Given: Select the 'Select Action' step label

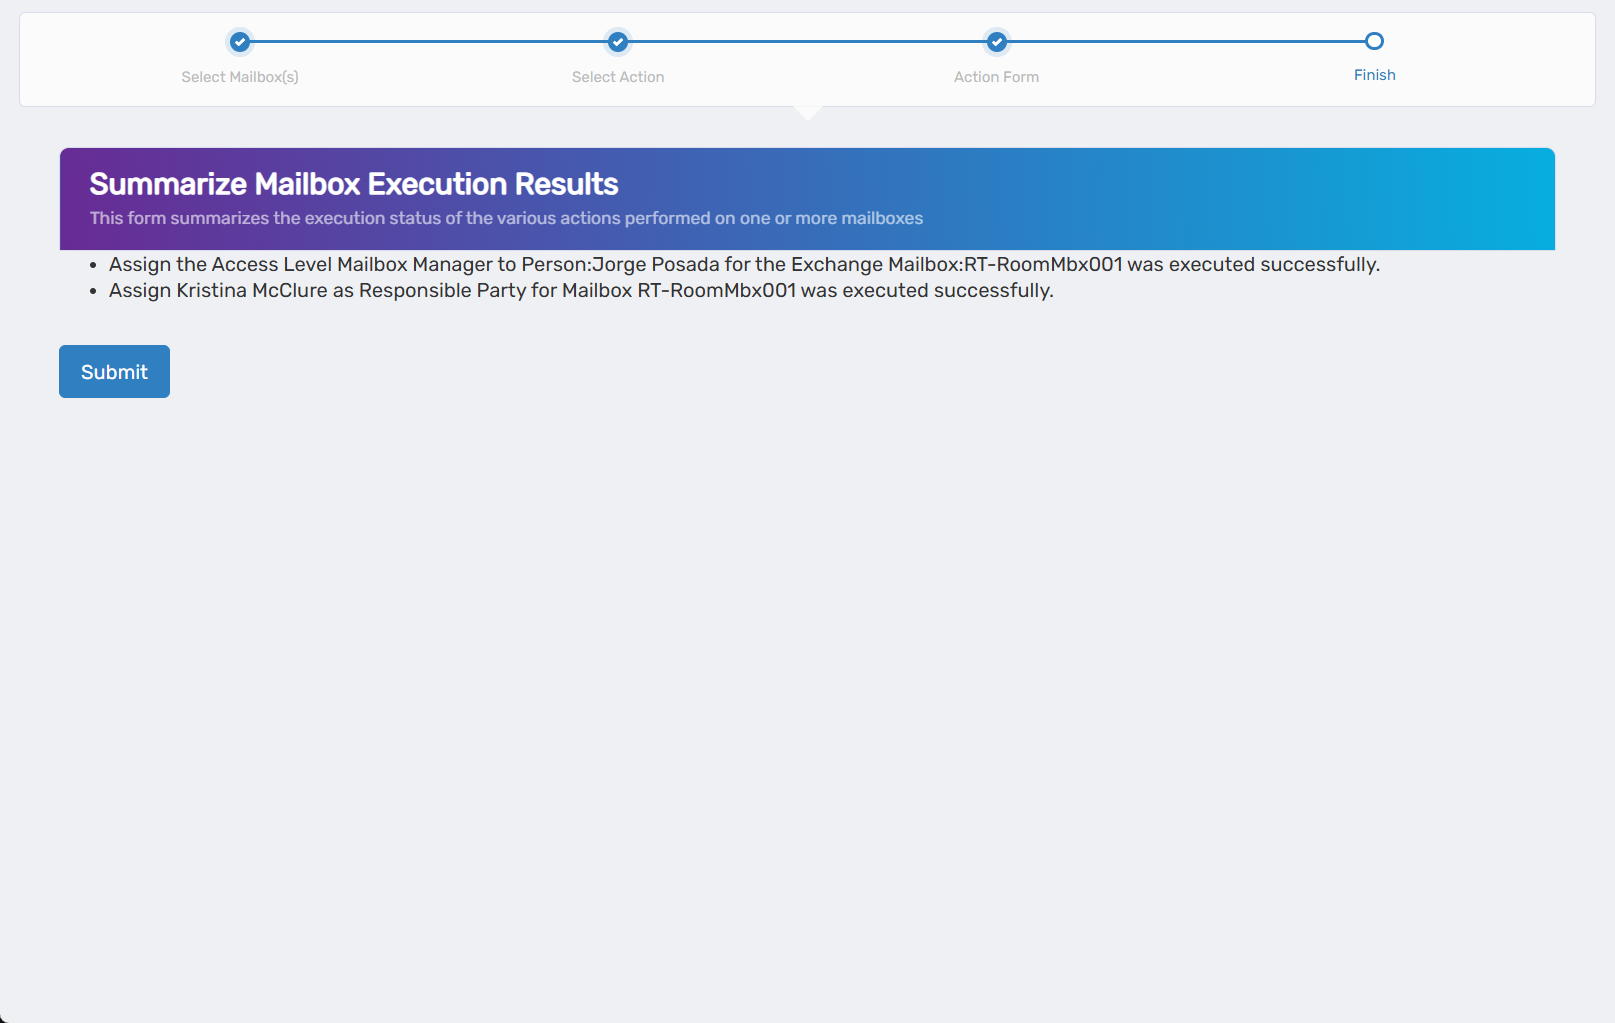Looking at the screenshot, I should tap(617, 76).
